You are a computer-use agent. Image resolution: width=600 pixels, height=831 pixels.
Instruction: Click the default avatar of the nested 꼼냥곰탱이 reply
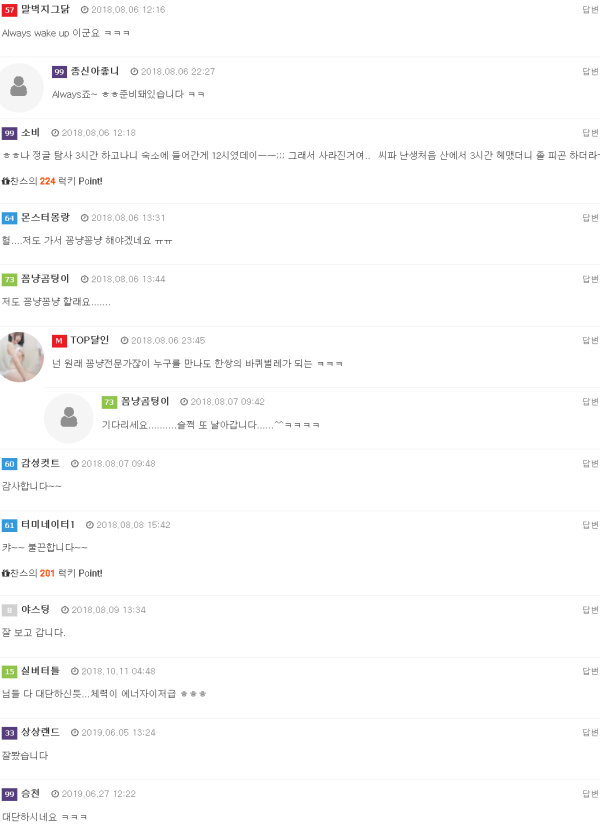click(69, 418)
